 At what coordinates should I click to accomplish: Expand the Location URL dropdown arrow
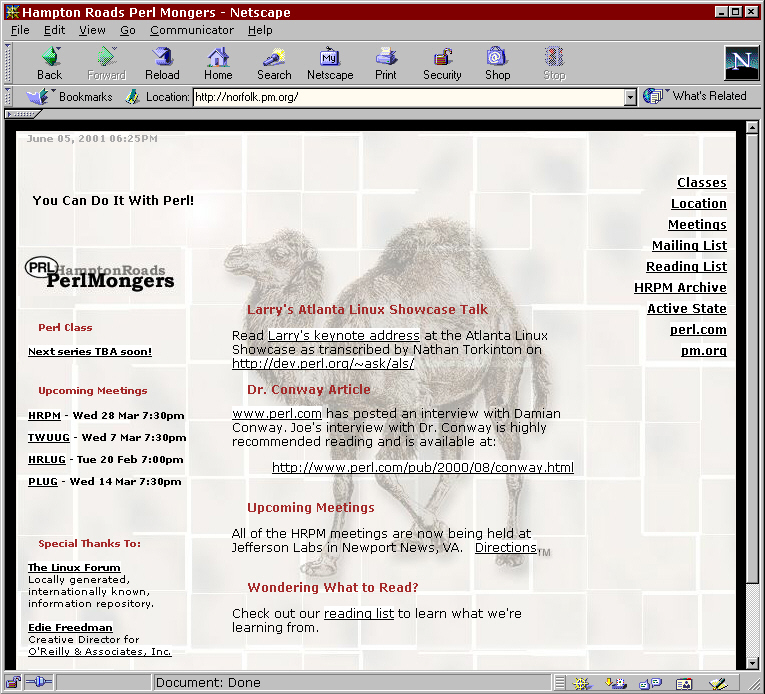point(630,97)
